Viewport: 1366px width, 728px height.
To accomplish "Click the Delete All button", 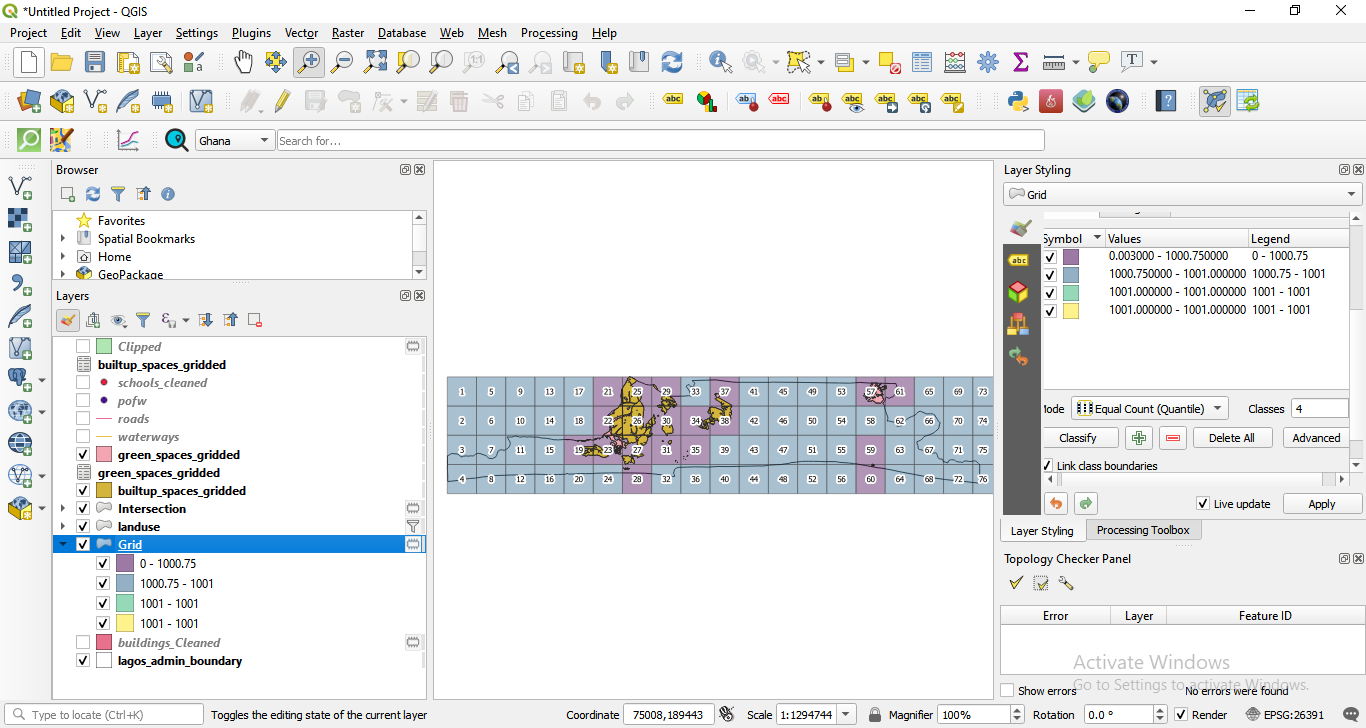I will [x=1231, y=438].
